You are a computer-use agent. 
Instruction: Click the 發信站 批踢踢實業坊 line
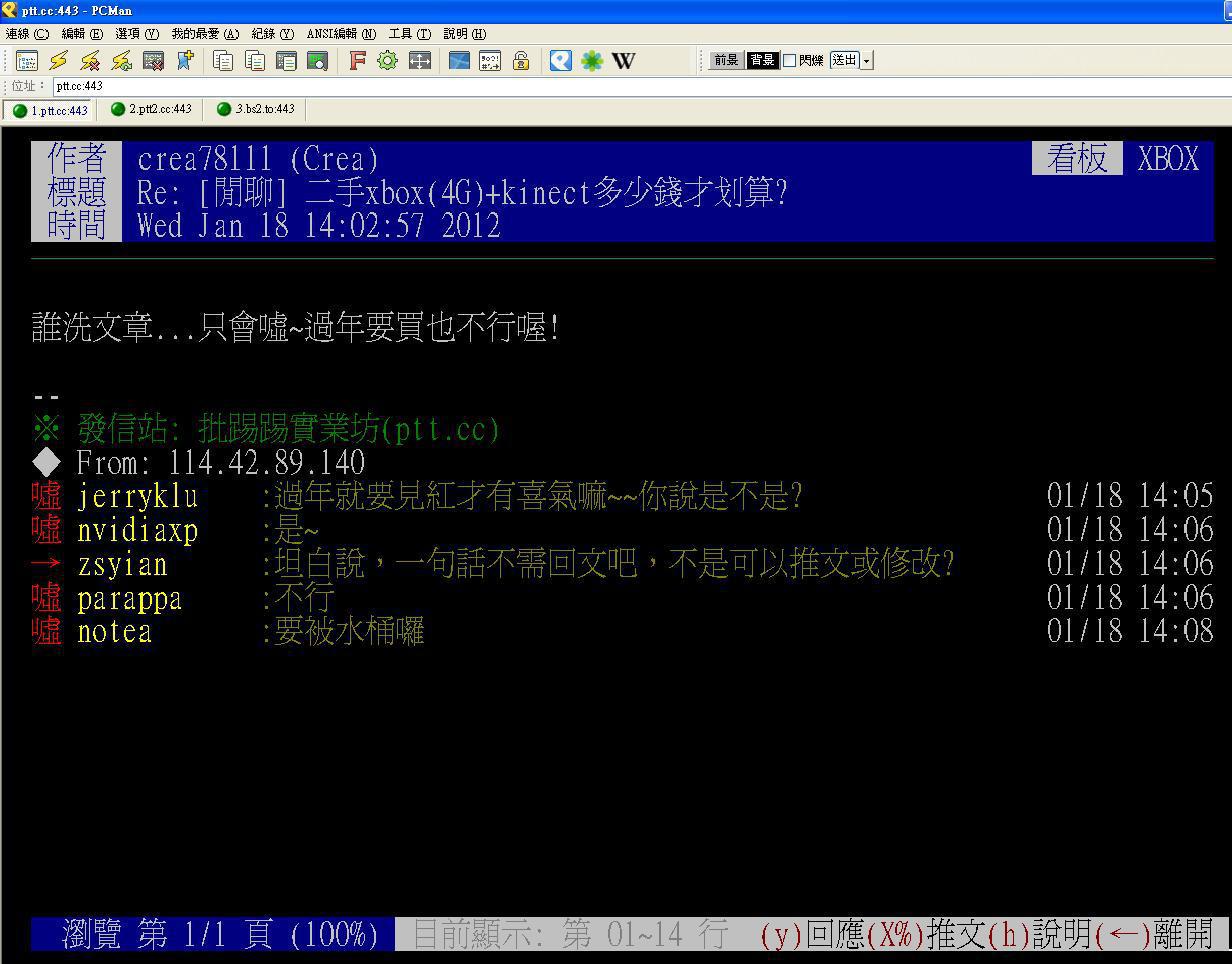click(x=266, y=429)
